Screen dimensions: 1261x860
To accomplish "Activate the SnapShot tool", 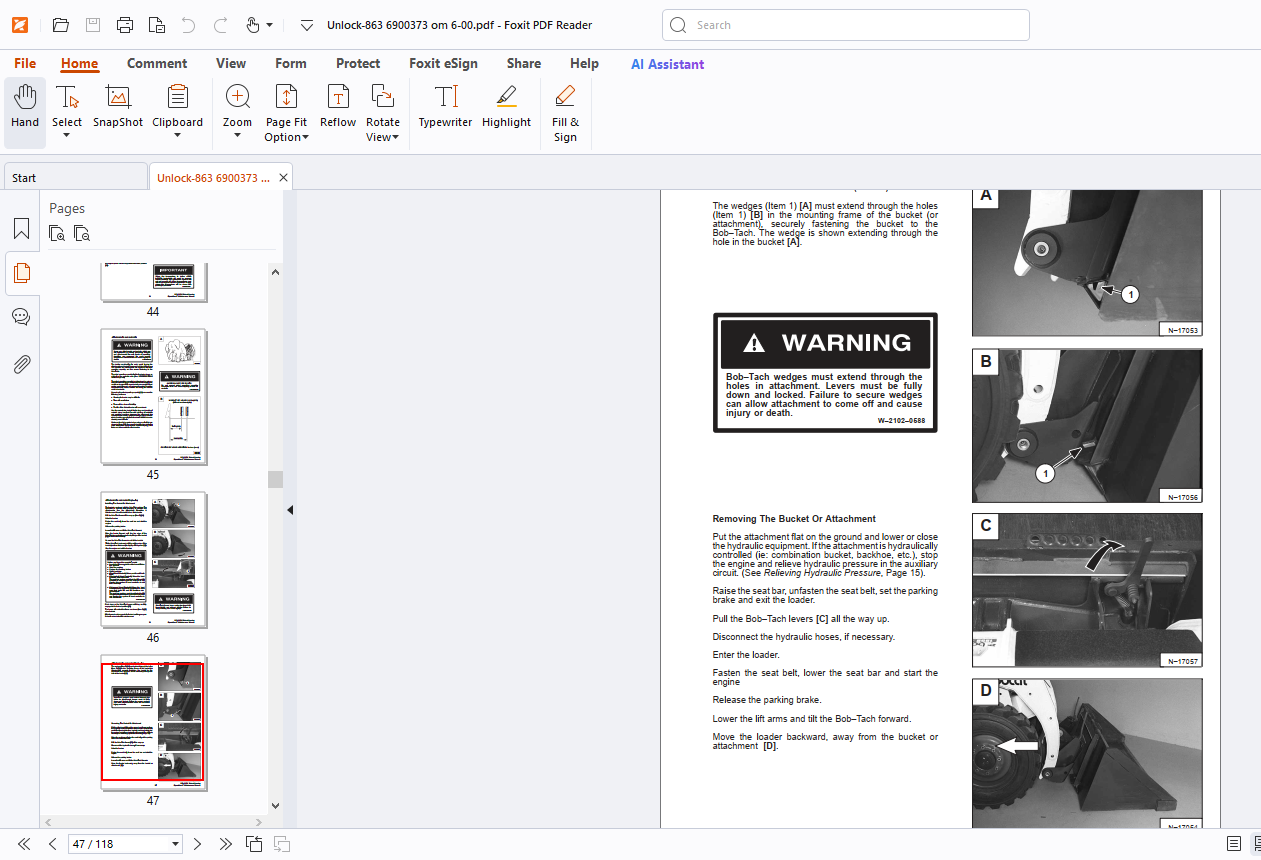I will click(x=118, y=108).
